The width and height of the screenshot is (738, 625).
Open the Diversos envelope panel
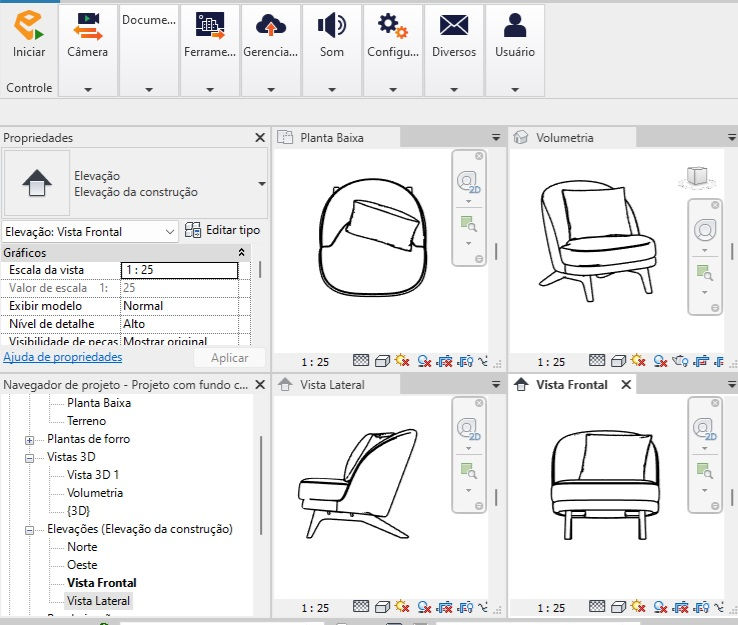(x=454, y=50)
